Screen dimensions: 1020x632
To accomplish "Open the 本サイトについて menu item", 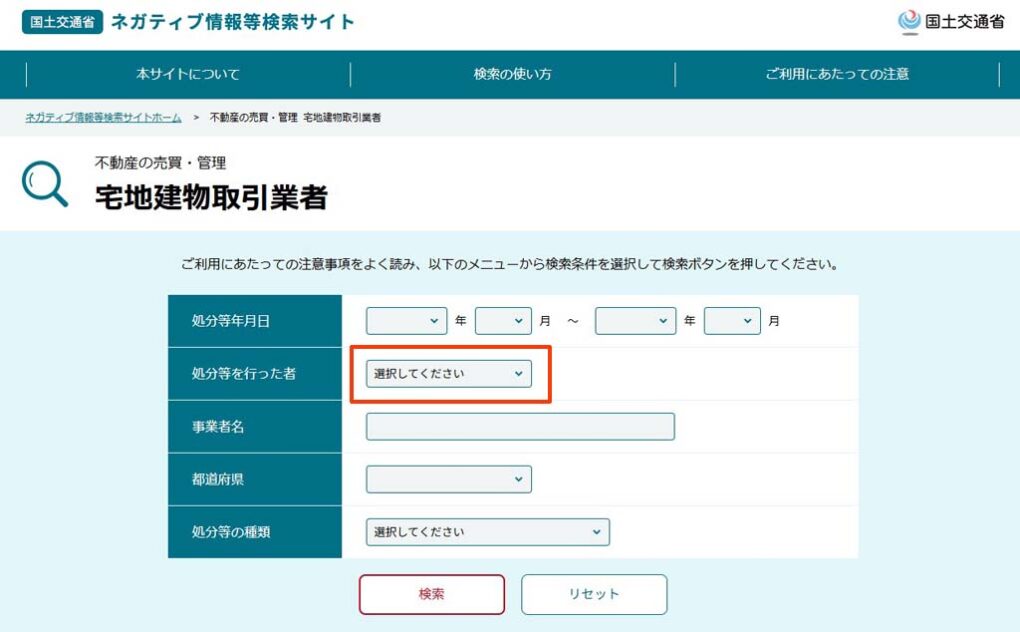I will 188,74.
